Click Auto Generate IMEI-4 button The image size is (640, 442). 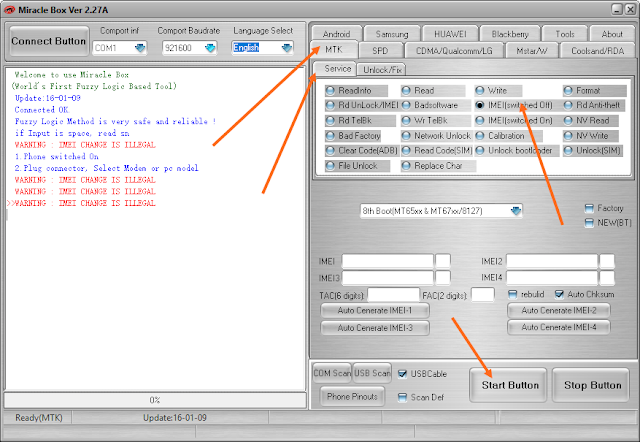point(559,327)
